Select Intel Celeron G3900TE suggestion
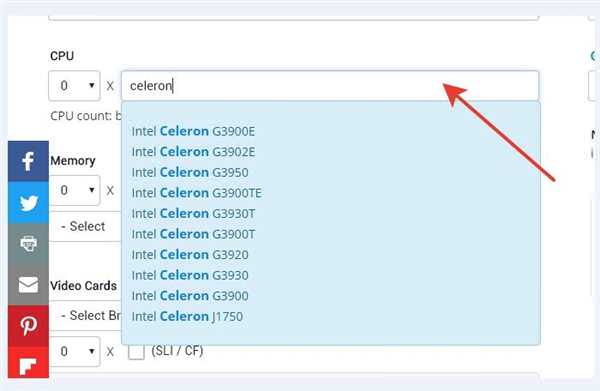The width and height of the screenshot is (600, 391). pos(197,193)
